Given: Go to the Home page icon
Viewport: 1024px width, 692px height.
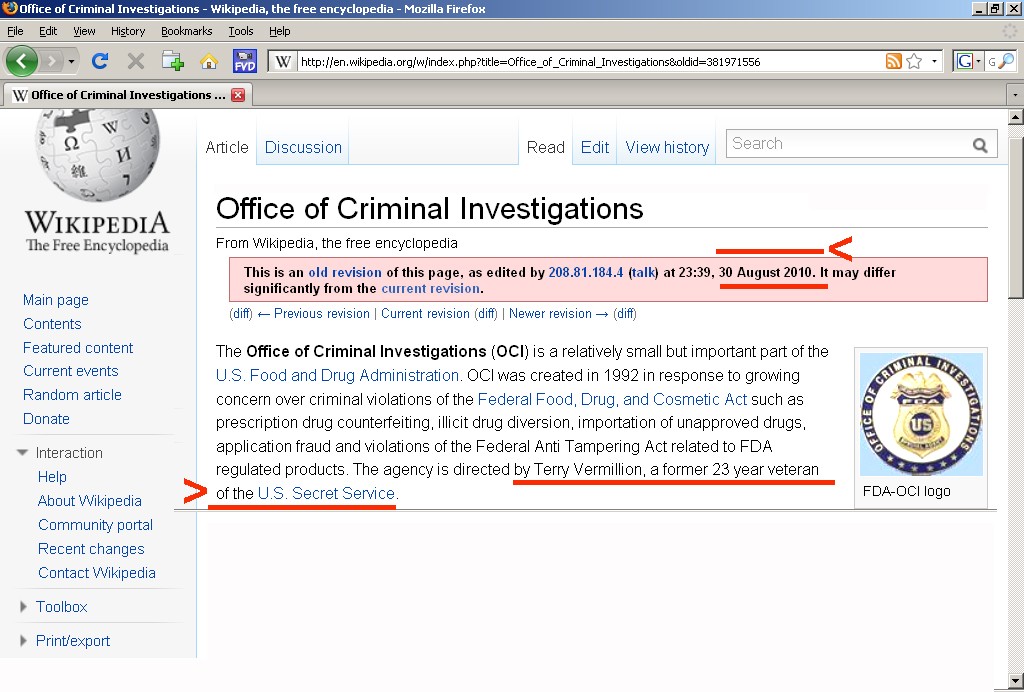Looking at the screenshot, I should point(209,61).
